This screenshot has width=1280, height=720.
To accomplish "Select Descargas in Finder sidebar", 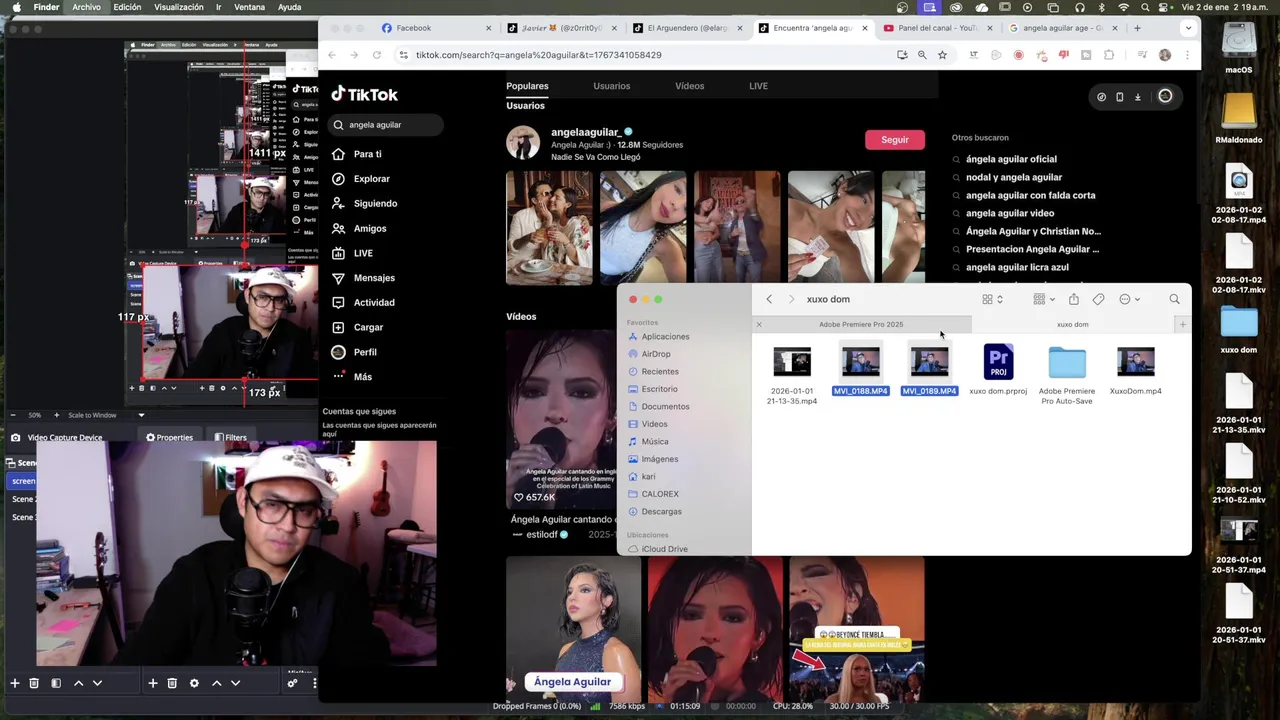I will (661, 512).
